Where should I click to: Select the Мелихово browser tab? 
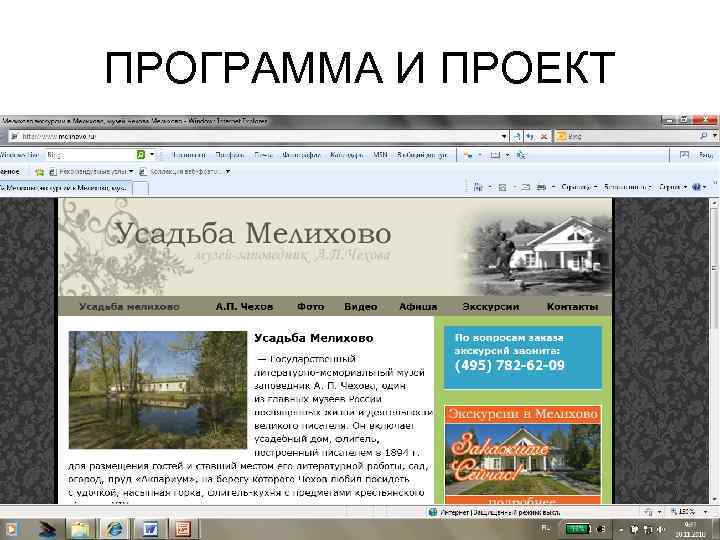click(65, 188)
